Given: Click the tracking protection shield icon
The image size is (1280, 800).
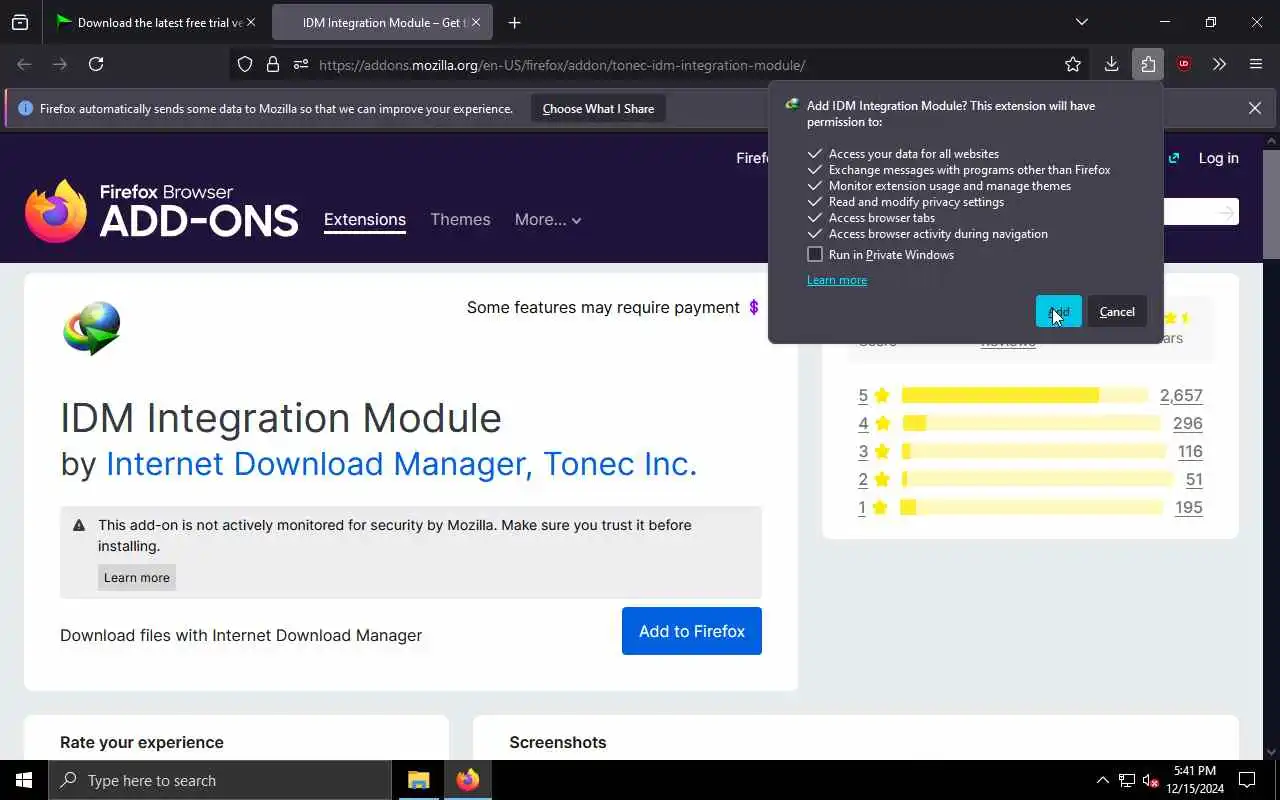Looking at the screenshot, I should point(245,64).
